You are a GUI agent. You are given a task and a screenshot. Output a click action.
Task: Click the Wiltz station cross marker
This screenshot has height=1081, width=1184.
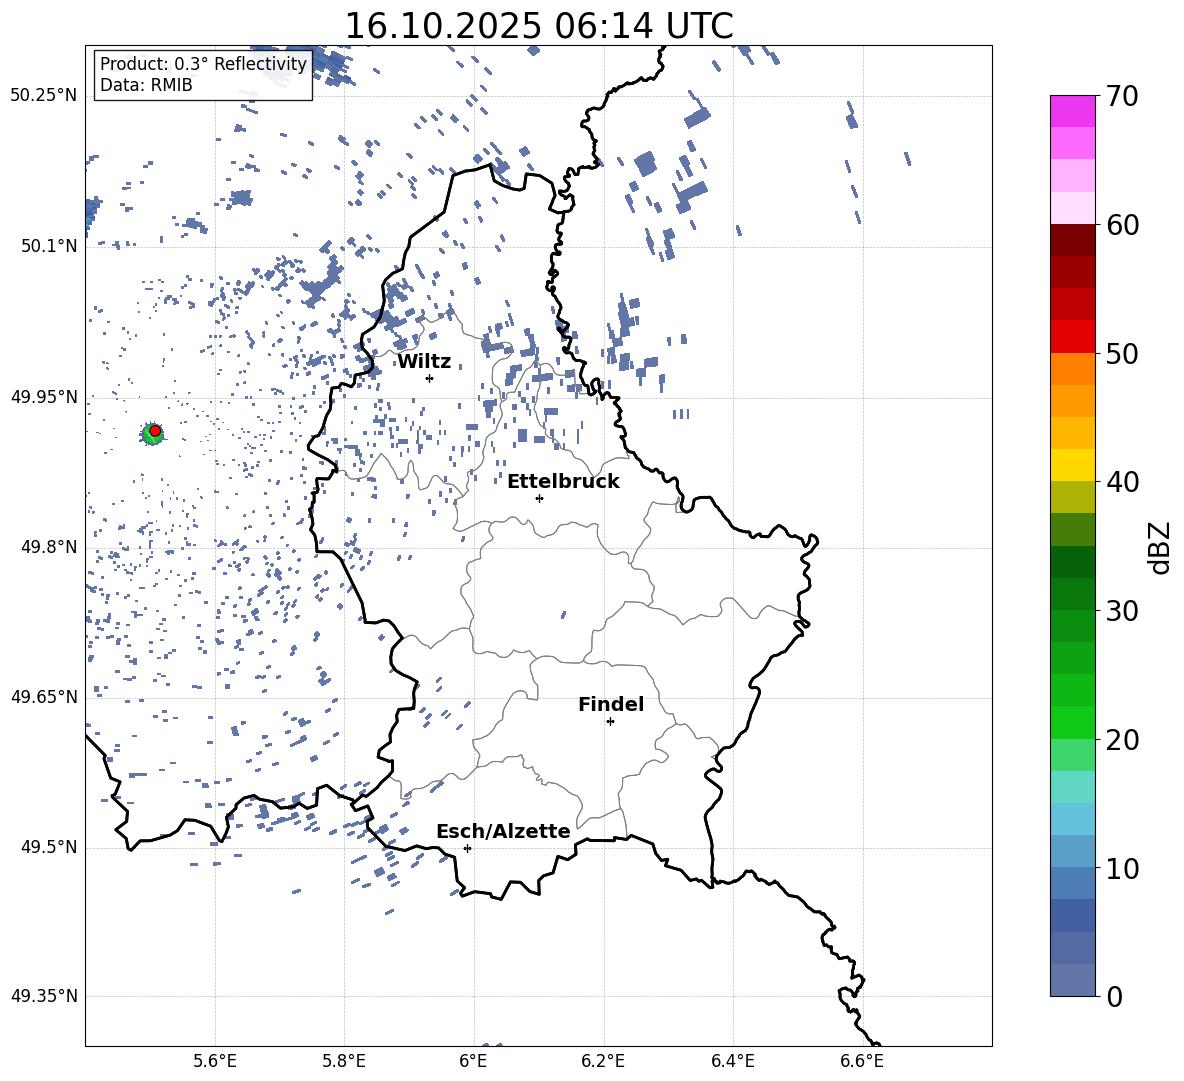(x=429, y=378)
